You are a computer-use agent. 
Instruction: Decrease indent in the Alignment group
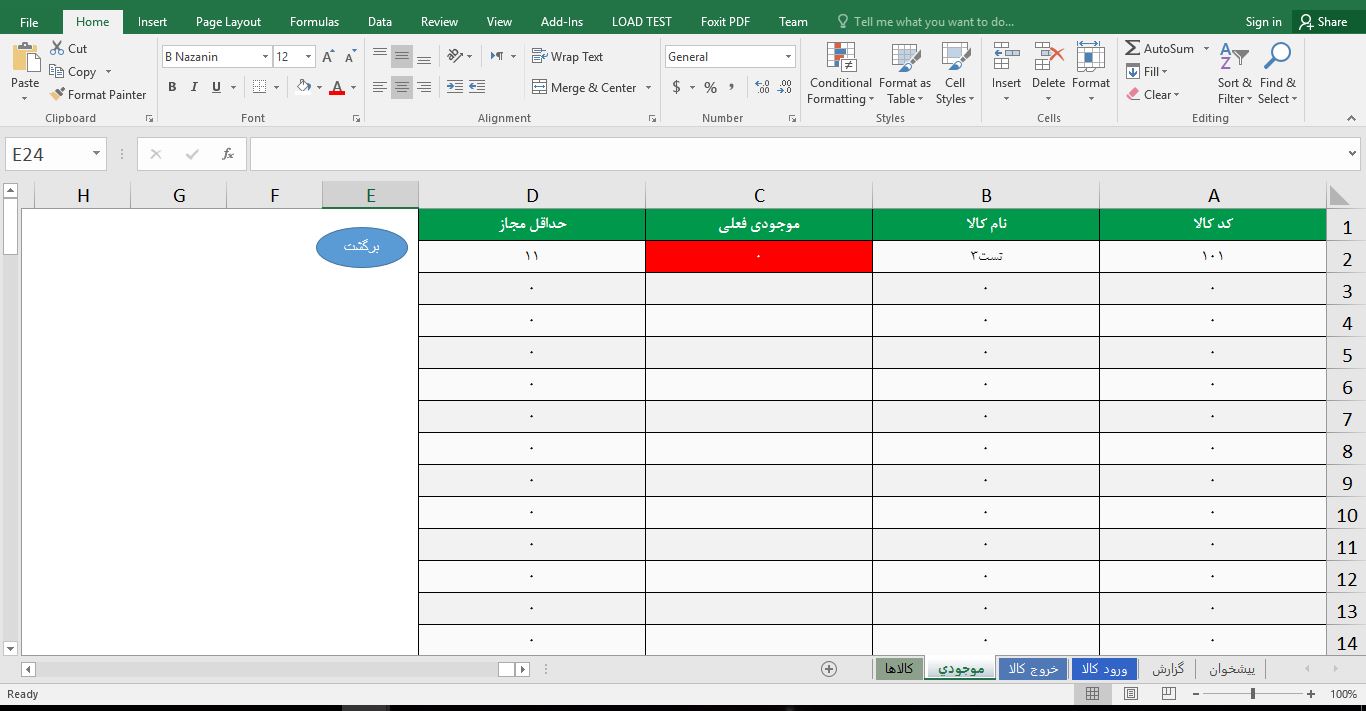[x=455, y=87]
